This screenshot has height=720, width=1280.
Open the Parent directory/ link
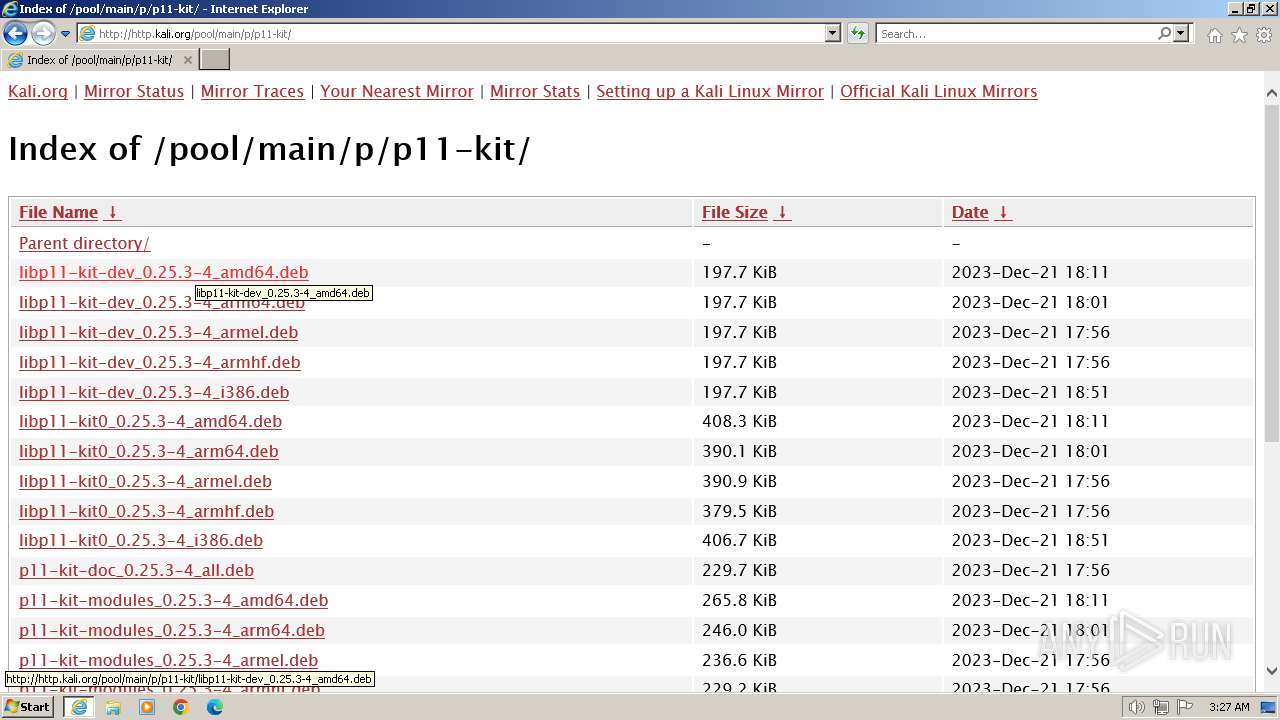tap(84, 243)
